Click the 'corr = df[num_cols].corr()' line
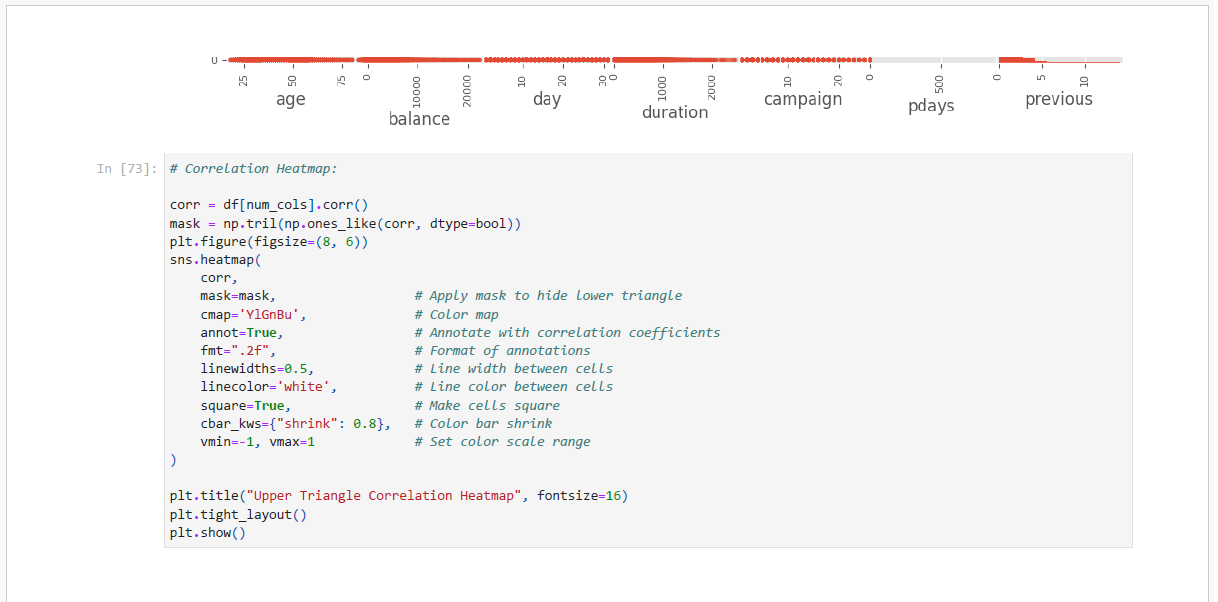Screen dimensions: 1218x602 (x=269, y=205)
